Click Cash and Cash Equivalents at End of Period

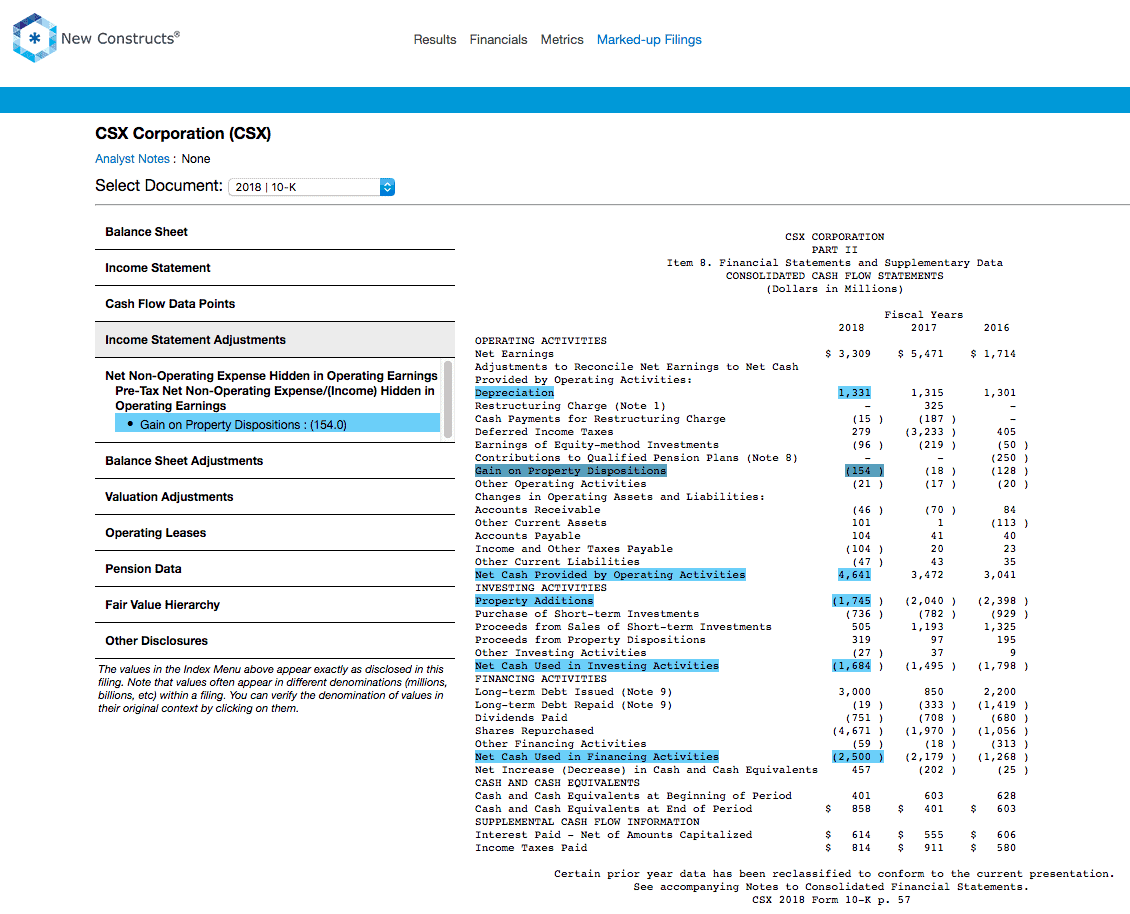point(613,809)
